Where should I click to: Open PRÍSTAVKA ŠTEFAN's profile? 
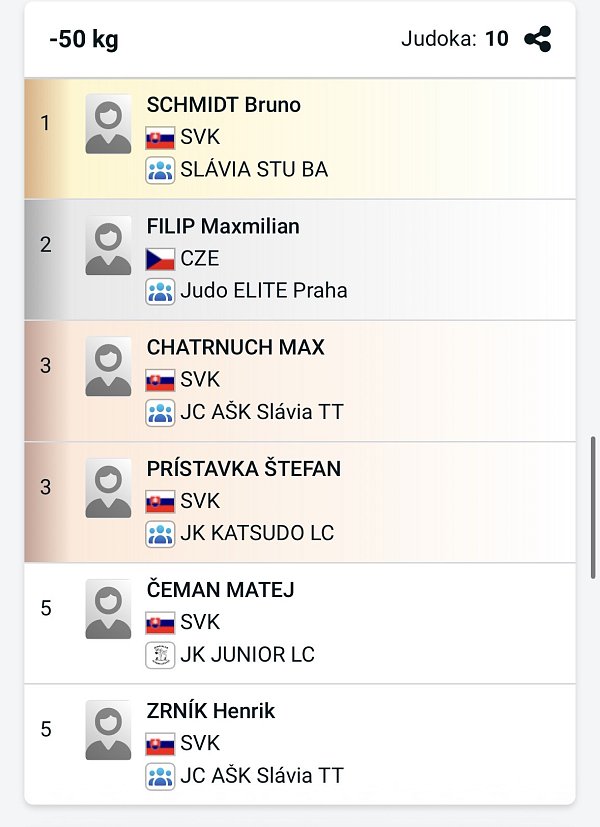[x=243, y=468]
